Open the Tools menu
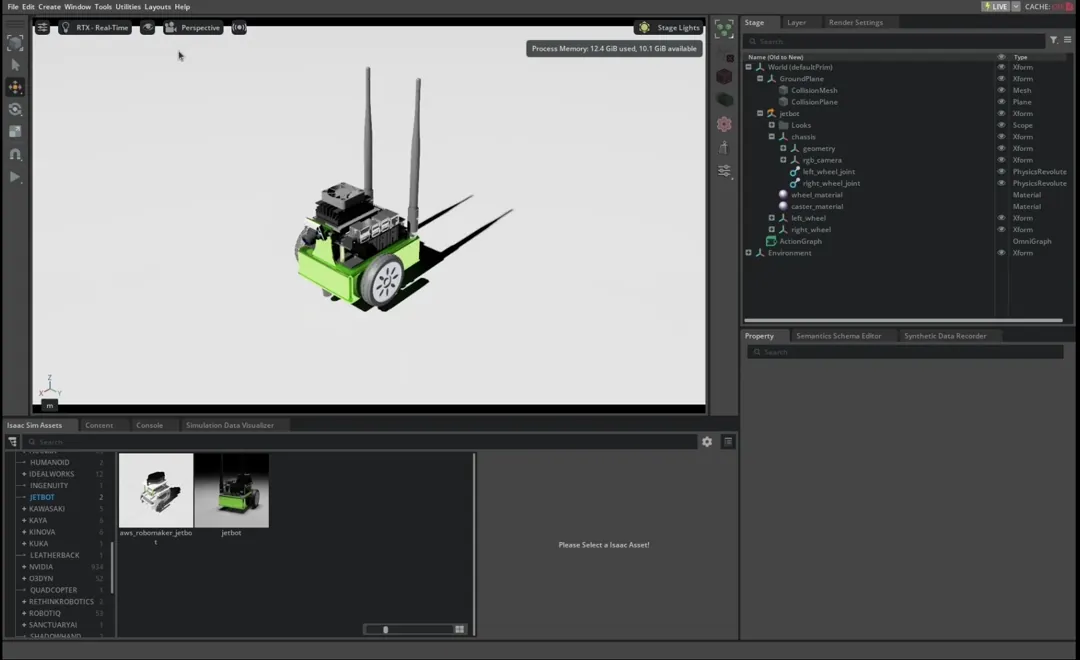This screenshot has height=660, width=1080. pyautogui.click(x=102, y=6)
